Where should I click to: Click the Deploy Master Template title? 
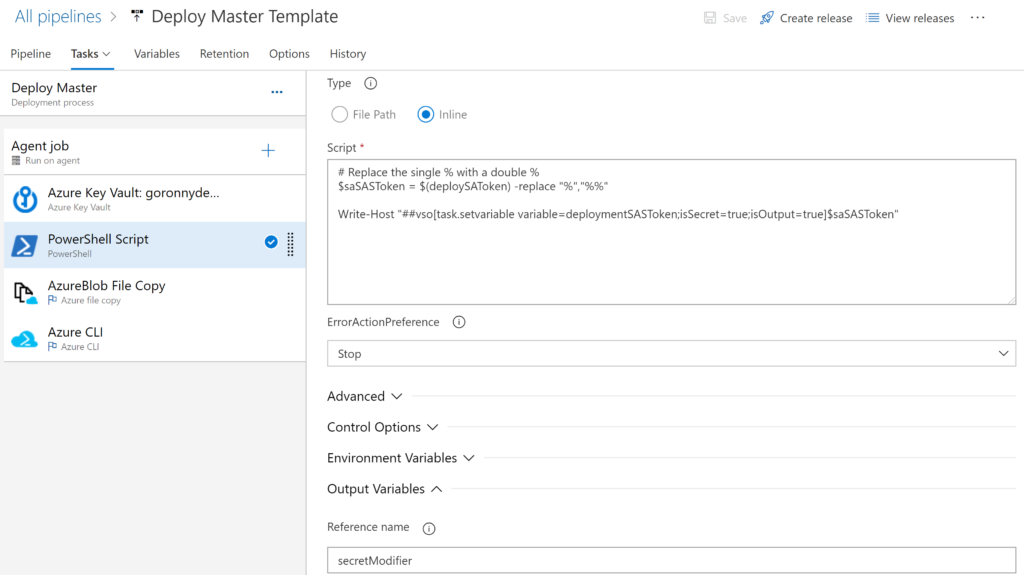(244, 16)
